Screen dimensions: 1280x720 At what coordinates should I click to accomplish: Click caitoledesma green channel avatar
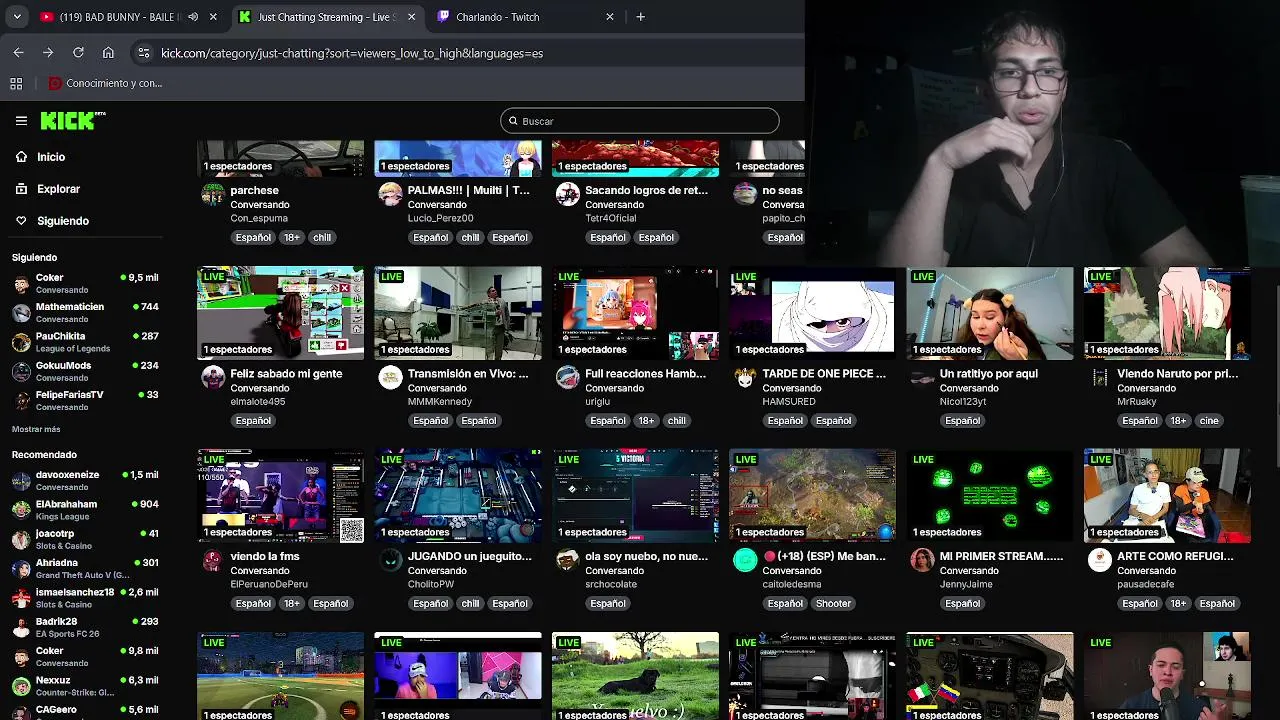tap(745, 560)
